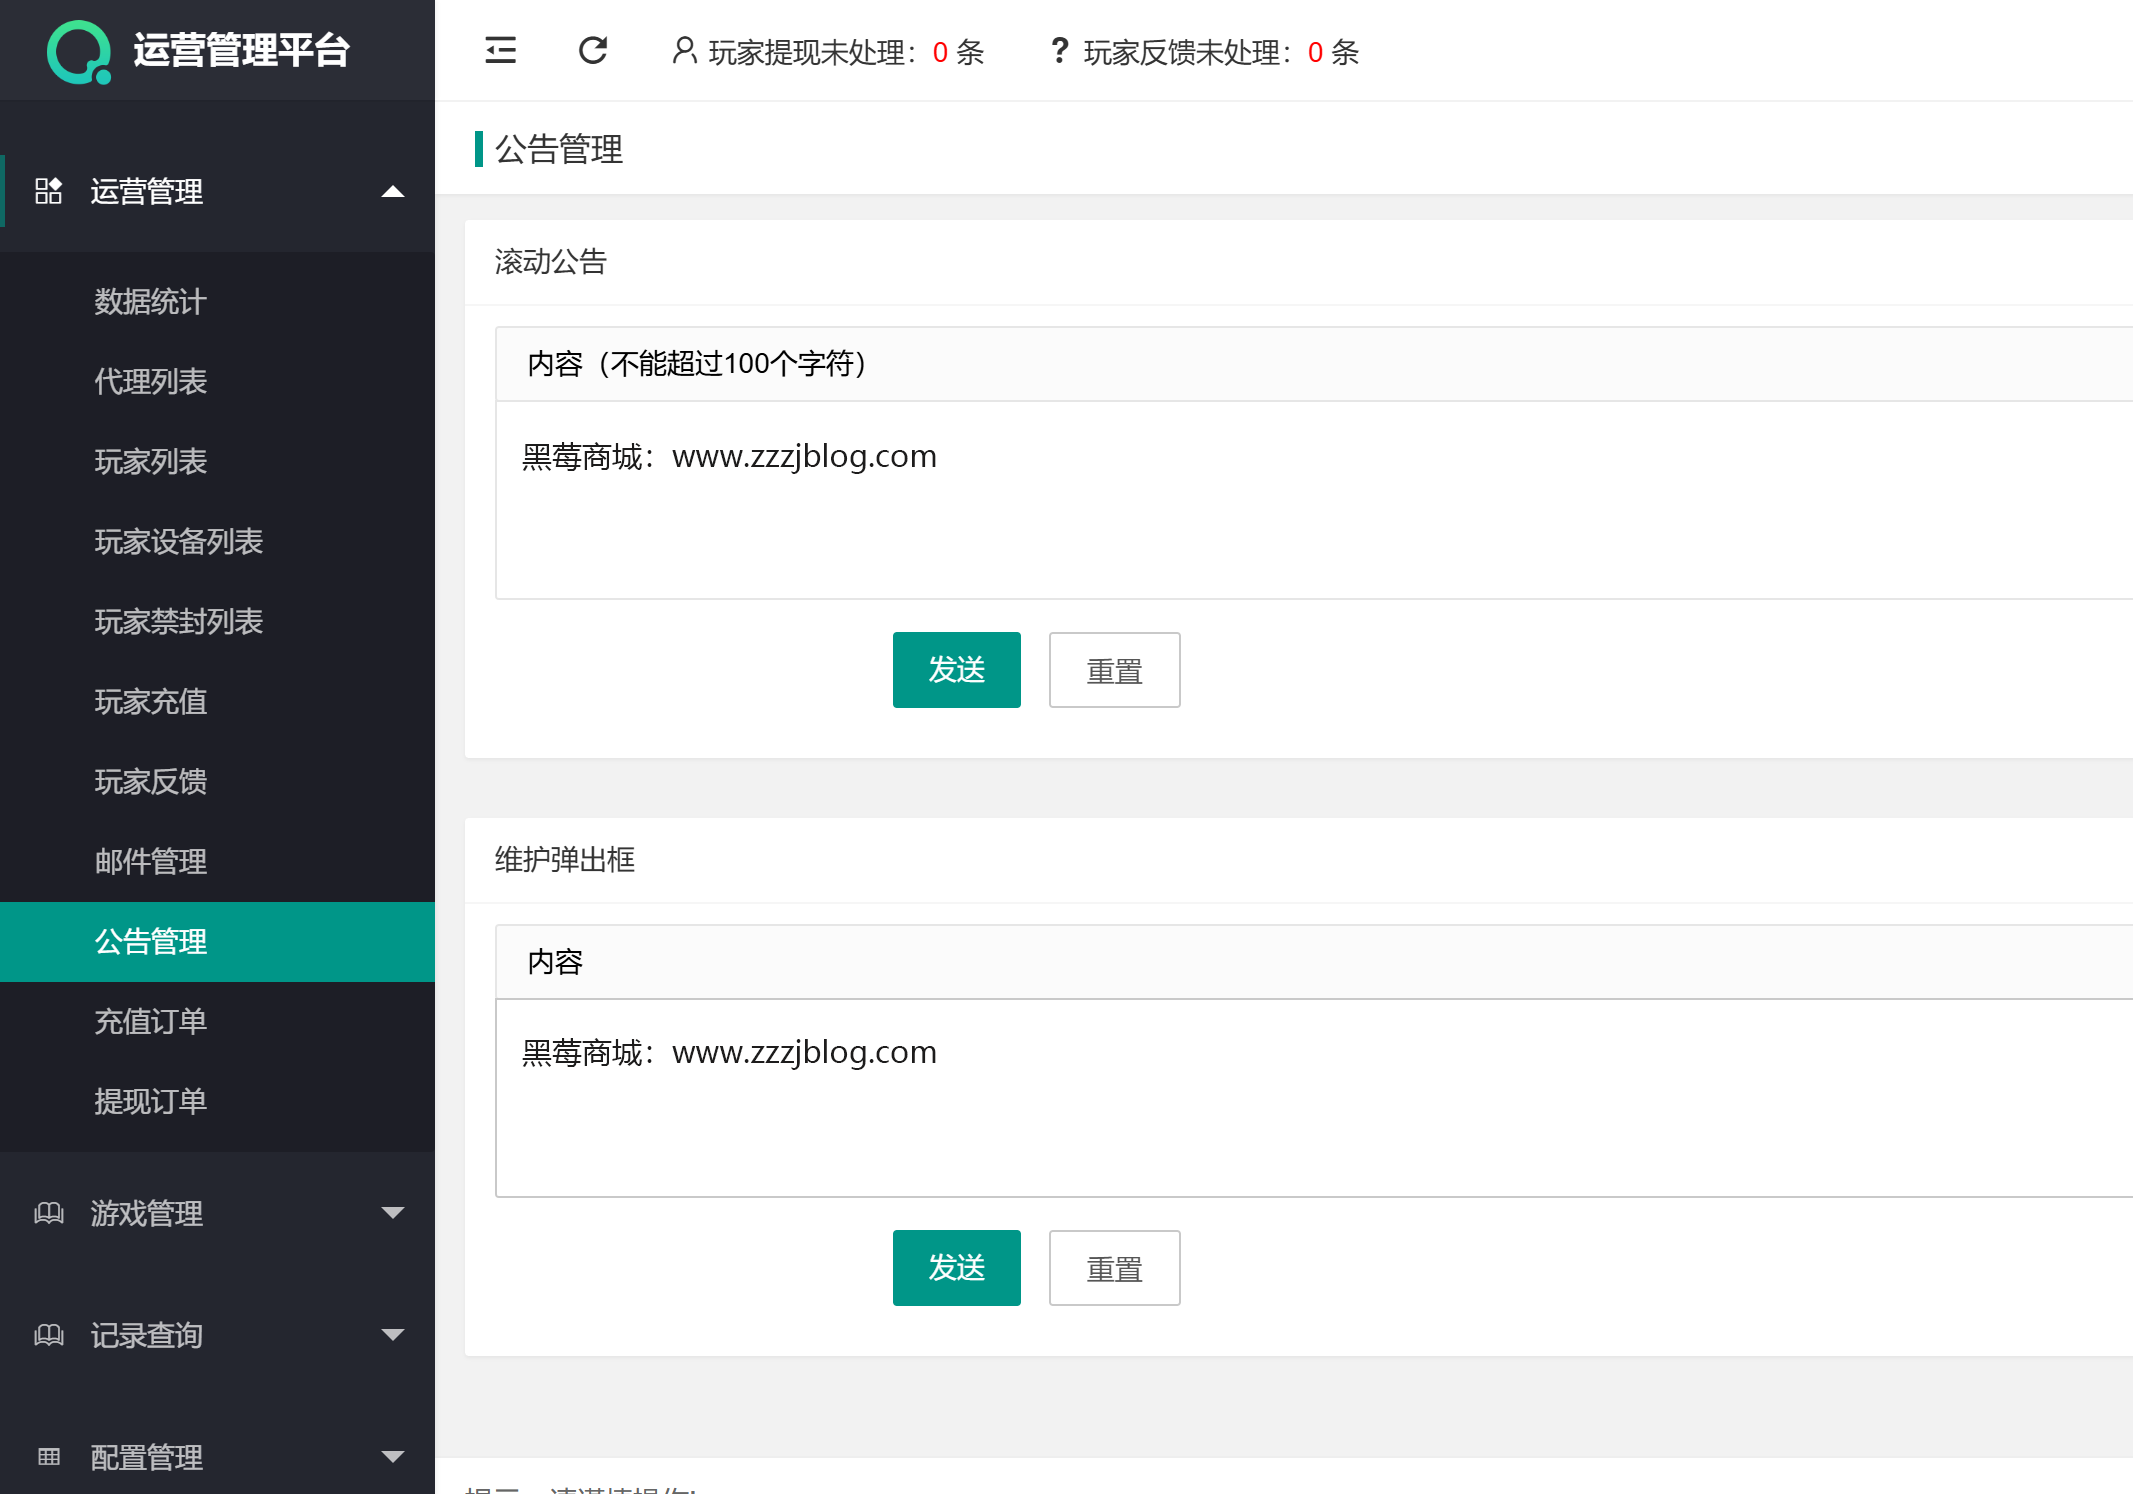Select the 邮件管理 menu item
Screen dimensions: 2133x1494
tap(150, 861)
